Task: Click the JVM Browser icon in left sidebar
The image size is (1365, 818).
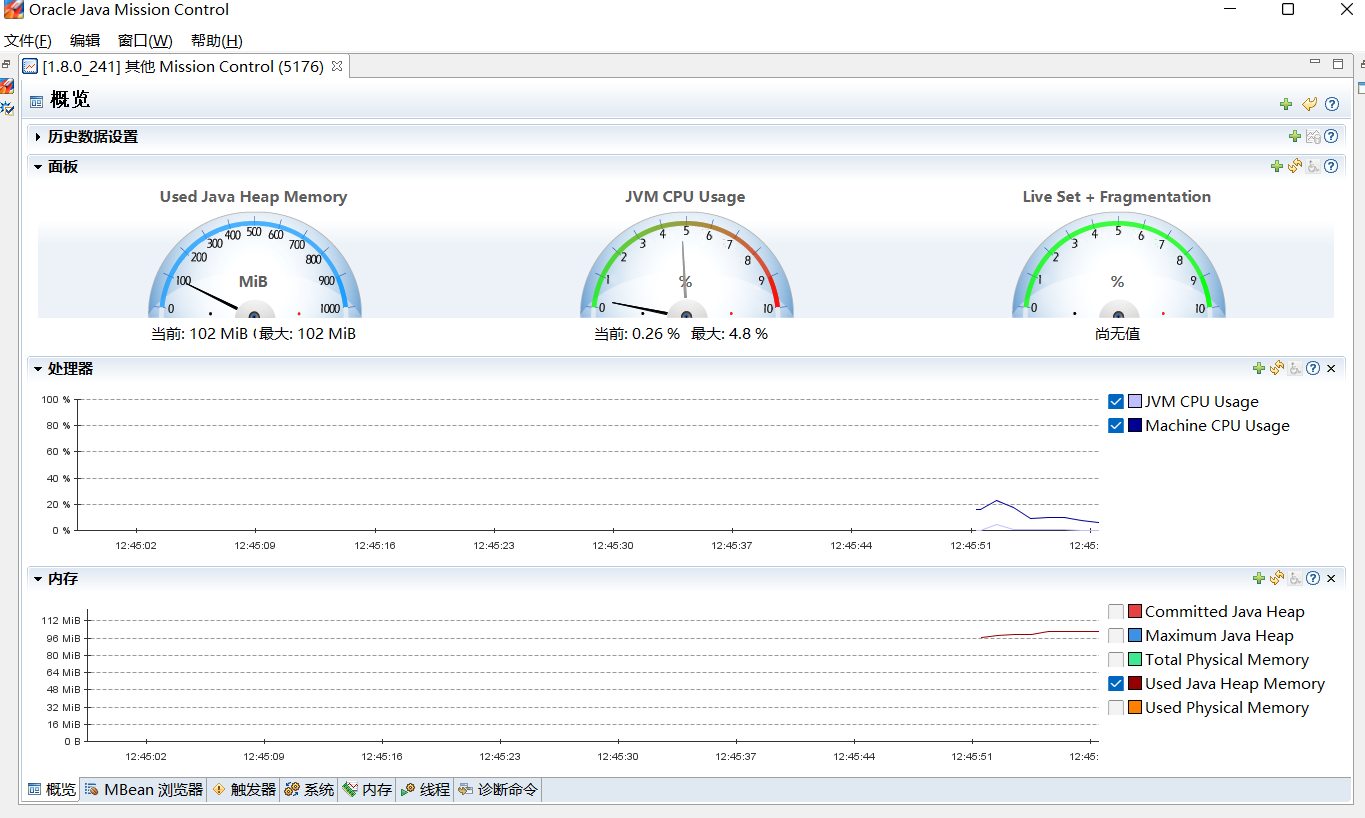Action: tap(7, 87)
